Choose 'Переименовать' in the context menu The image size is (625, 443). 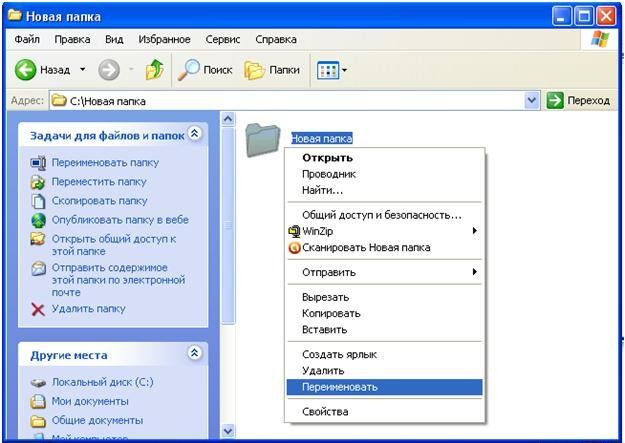pyautogui.click(x=384, y=387)
